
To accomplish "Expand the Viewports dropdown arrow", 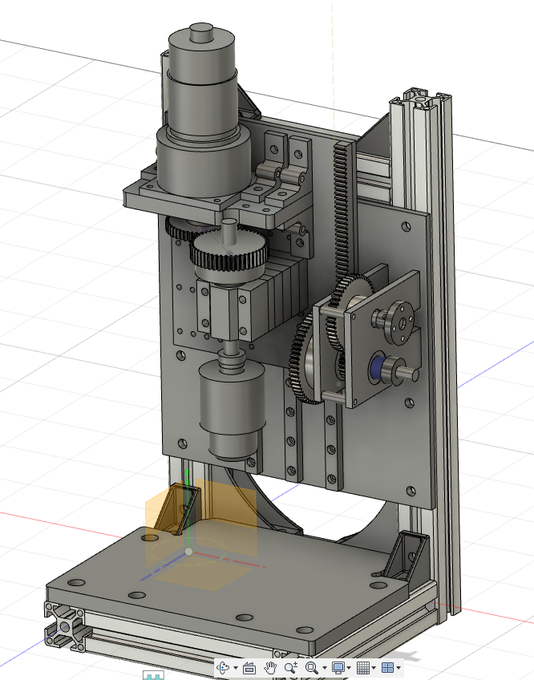I will point(399,667).
